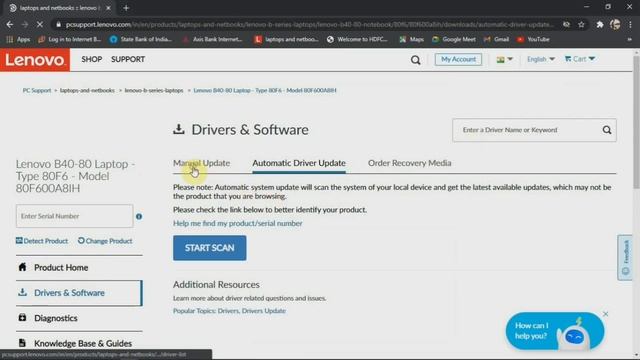Open the English language dropdown
This screenshot has height=360, width=640.
(541, 59)
